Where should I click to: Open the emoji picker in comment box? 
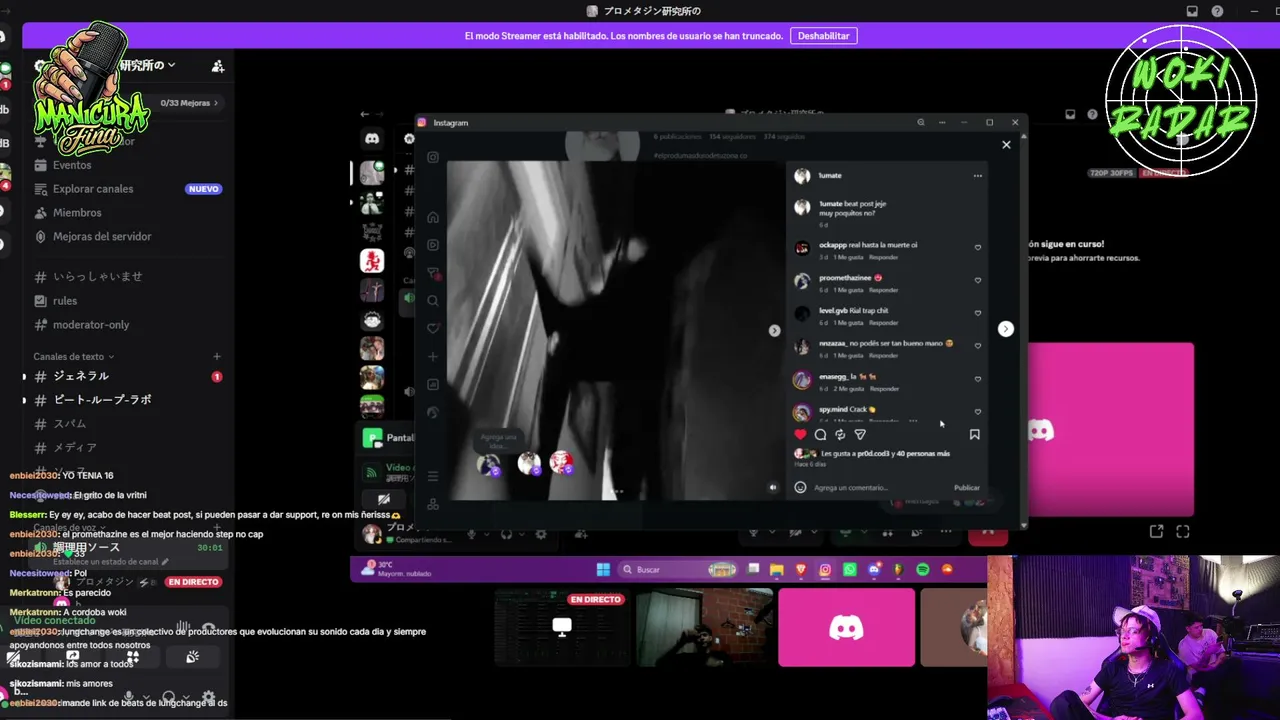800,488
